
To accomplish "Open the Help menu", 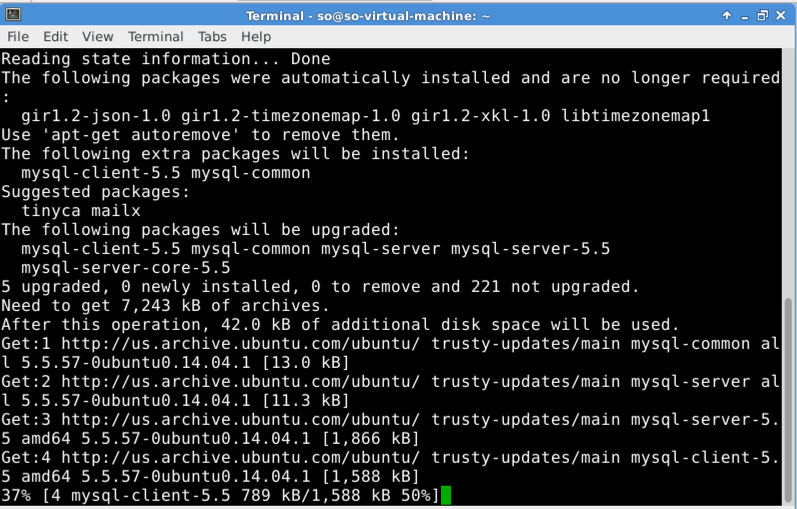I will point(256,37).
